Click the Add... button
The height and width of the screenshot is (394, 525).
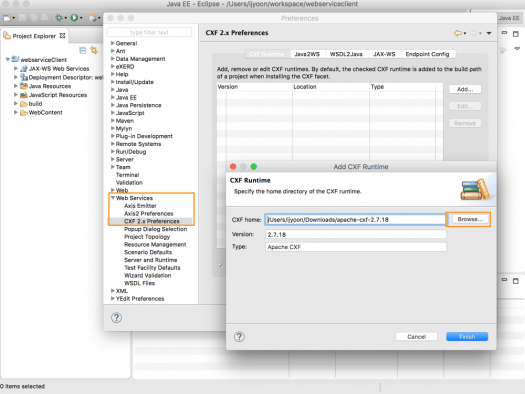465,89
